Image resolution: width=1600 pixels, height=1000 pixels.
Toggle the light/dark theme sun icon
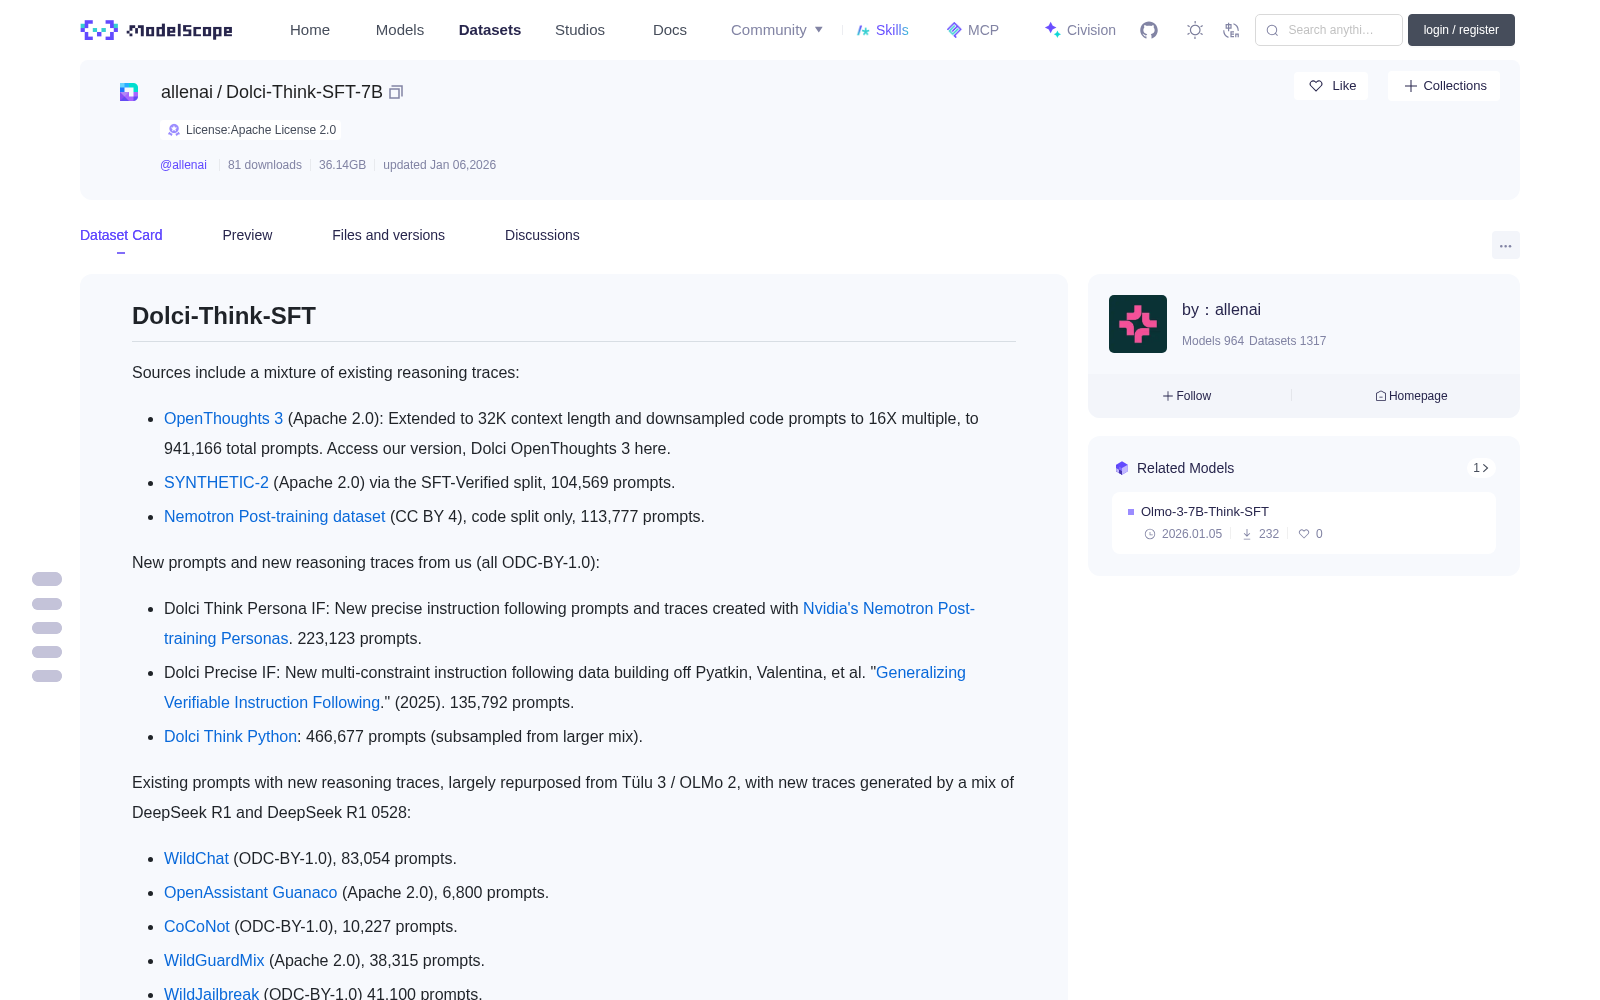click(1195, 30)
